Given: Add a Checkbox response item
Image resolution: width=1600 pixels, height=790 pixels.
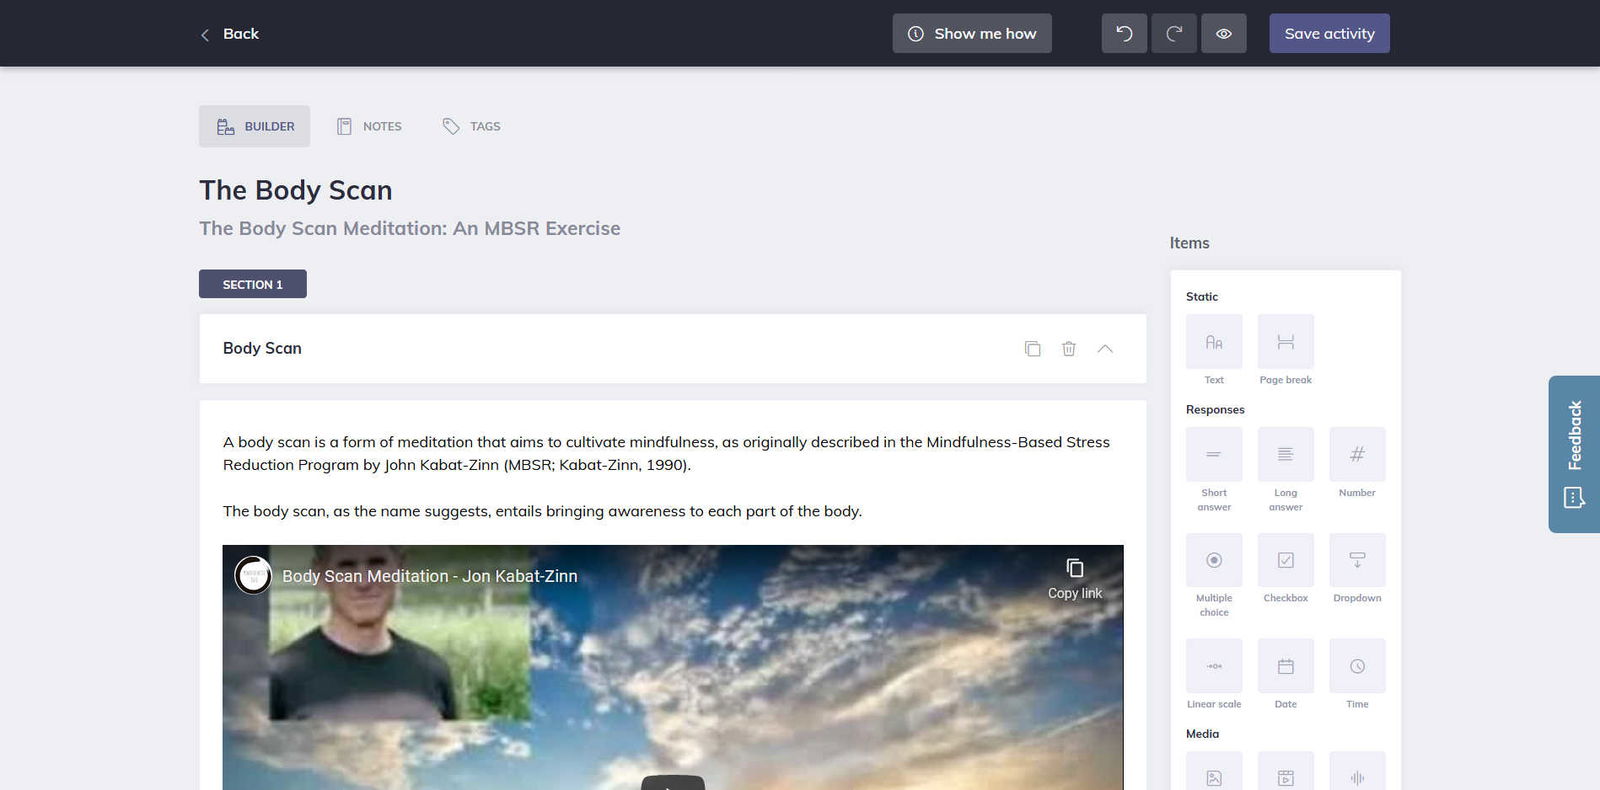Looking at the screenshot, I should click(x=1285, y=561).
